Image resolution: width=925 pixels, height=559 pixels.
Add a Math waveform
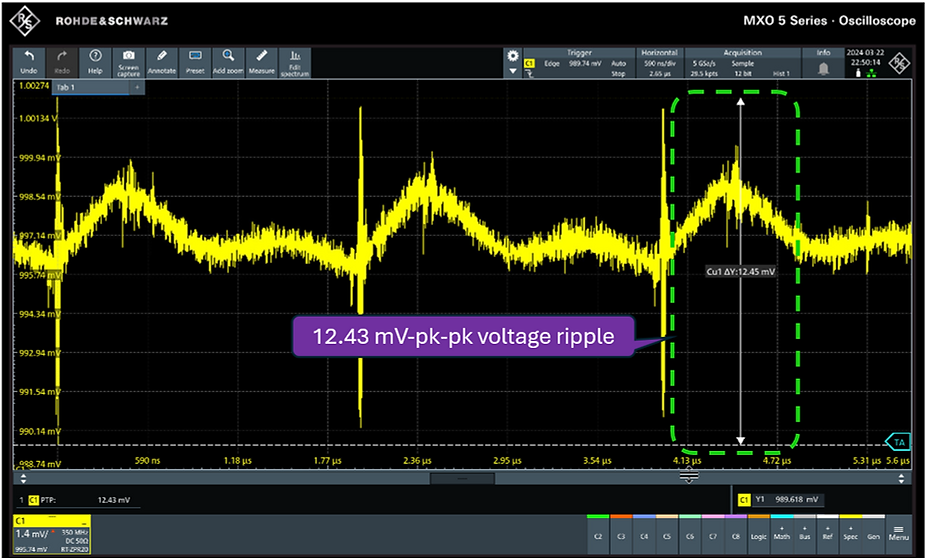coord(782,534)
